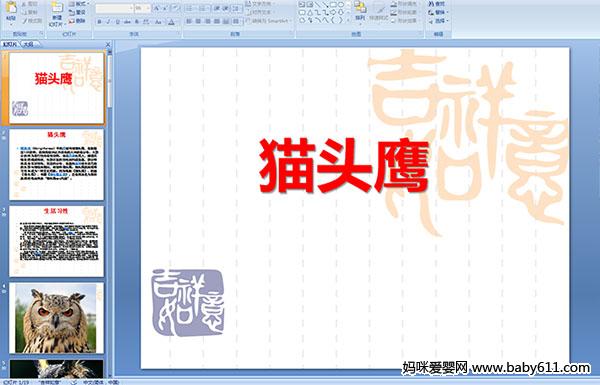The image size is (600, 385).
Task: Click the New Slide icon
Action: click(57, 8)
